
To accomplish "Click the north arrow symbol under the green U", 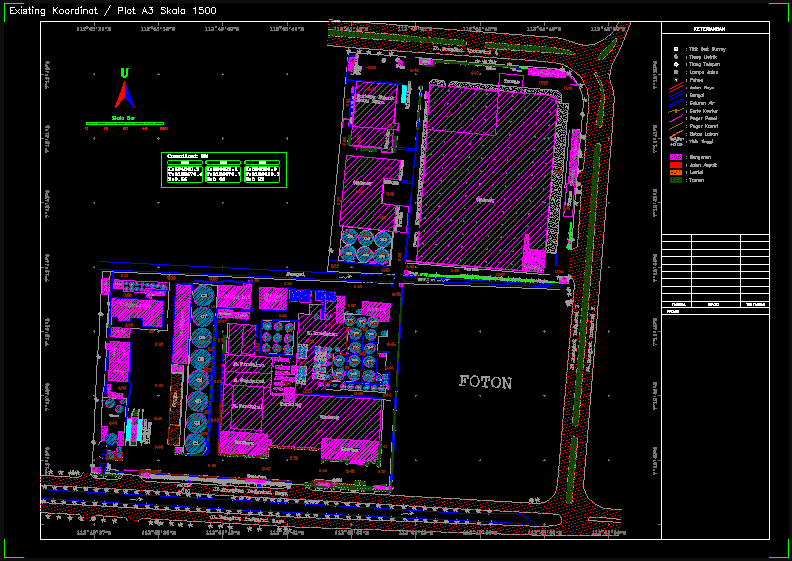I will (x=124, y=95).
